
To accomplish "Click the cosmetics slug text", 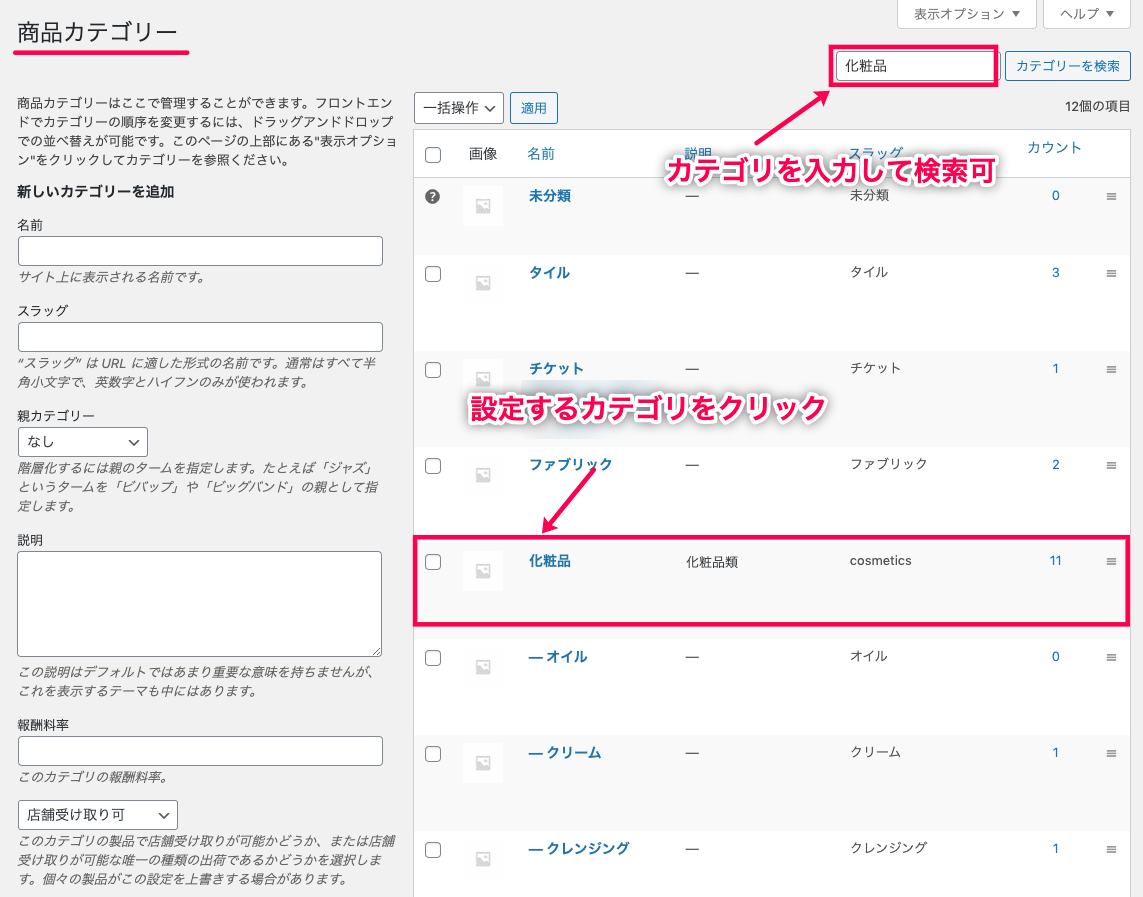I will pyautogui.click(x=881, y=560).
